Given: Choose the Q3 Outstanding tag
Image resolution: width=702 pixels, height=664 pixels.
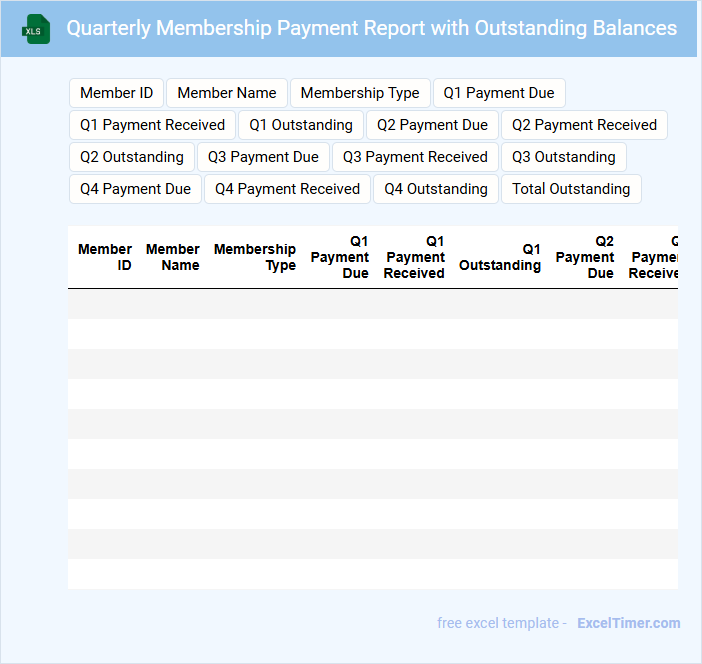Looking at the screenshot, I should click(564, 157).
